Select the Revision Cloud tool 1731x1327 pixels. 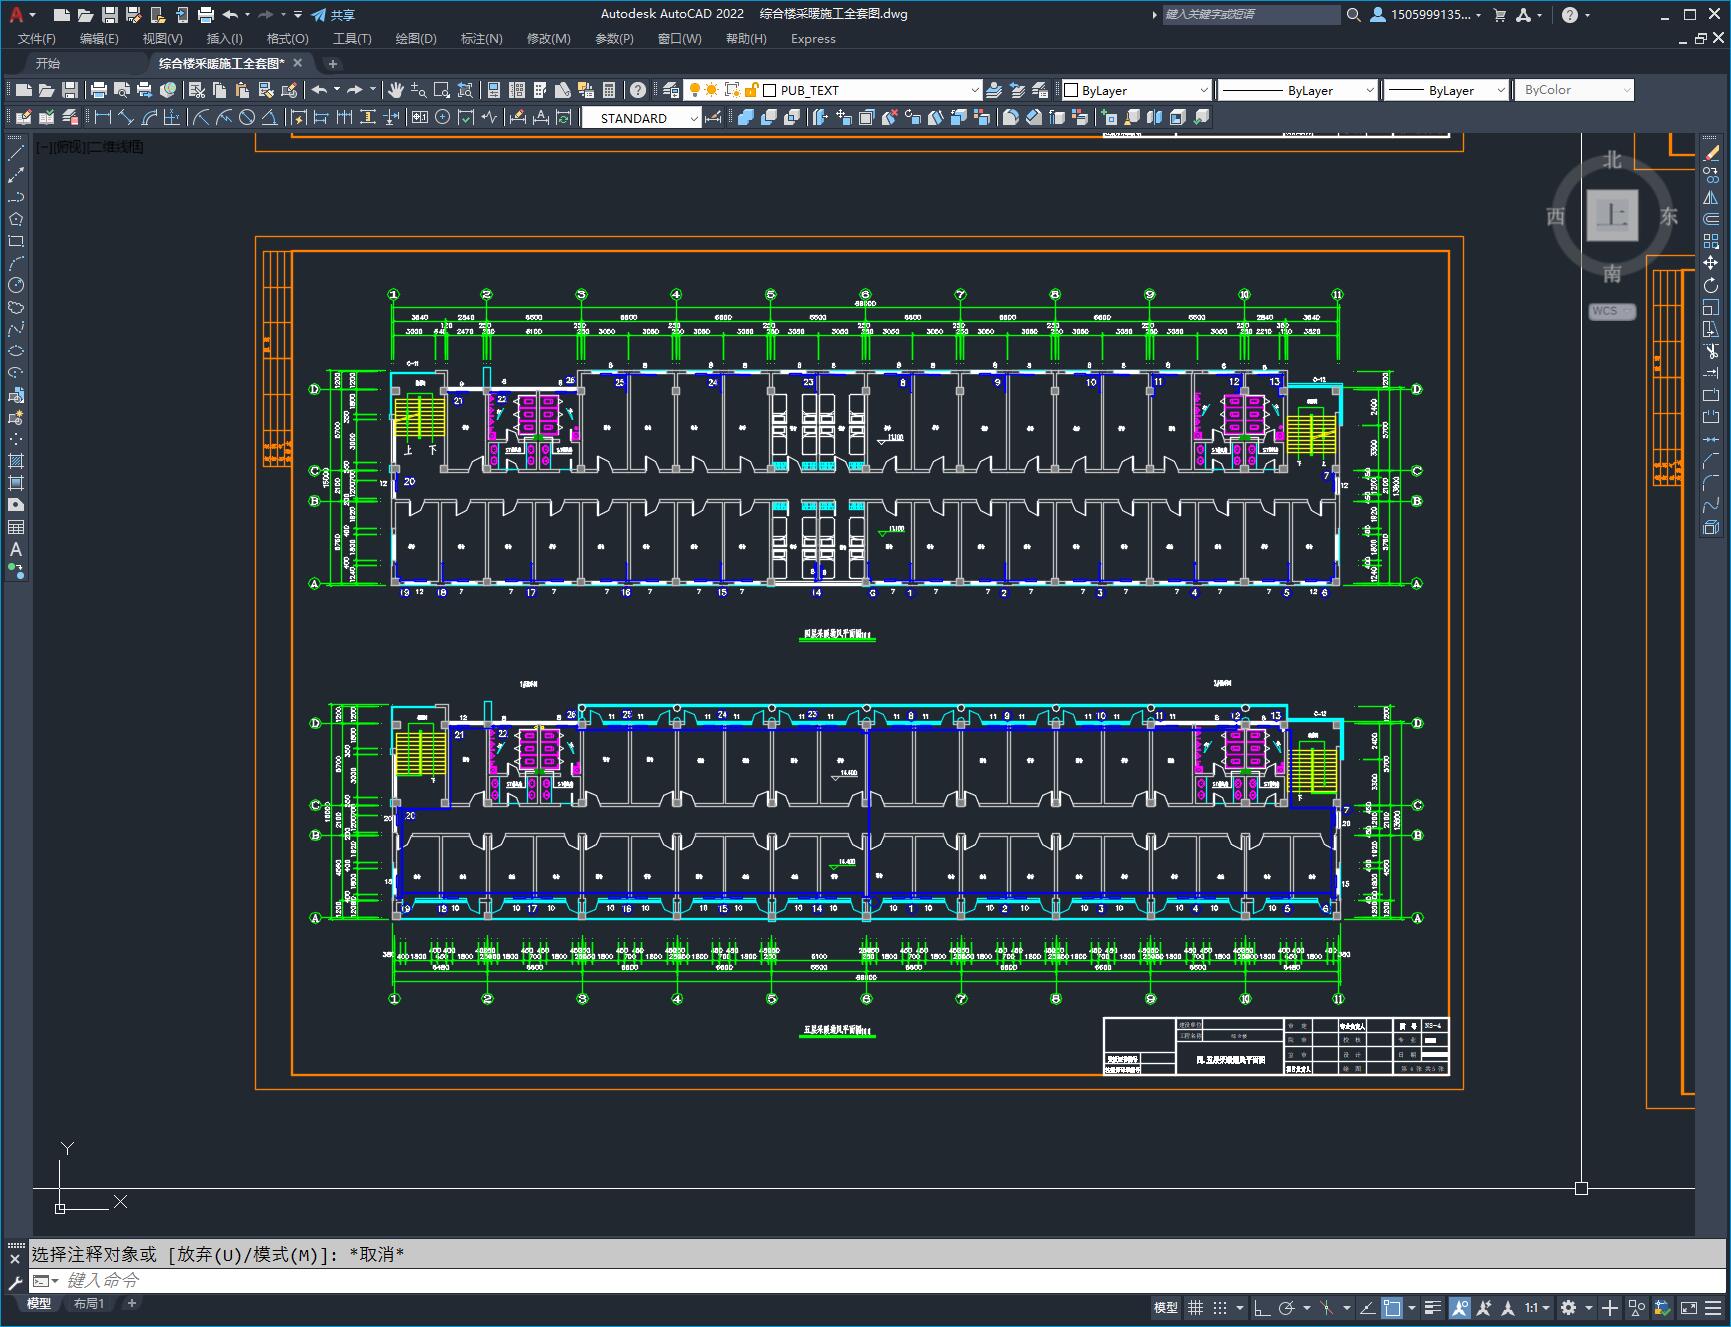[x=16, y=307]
